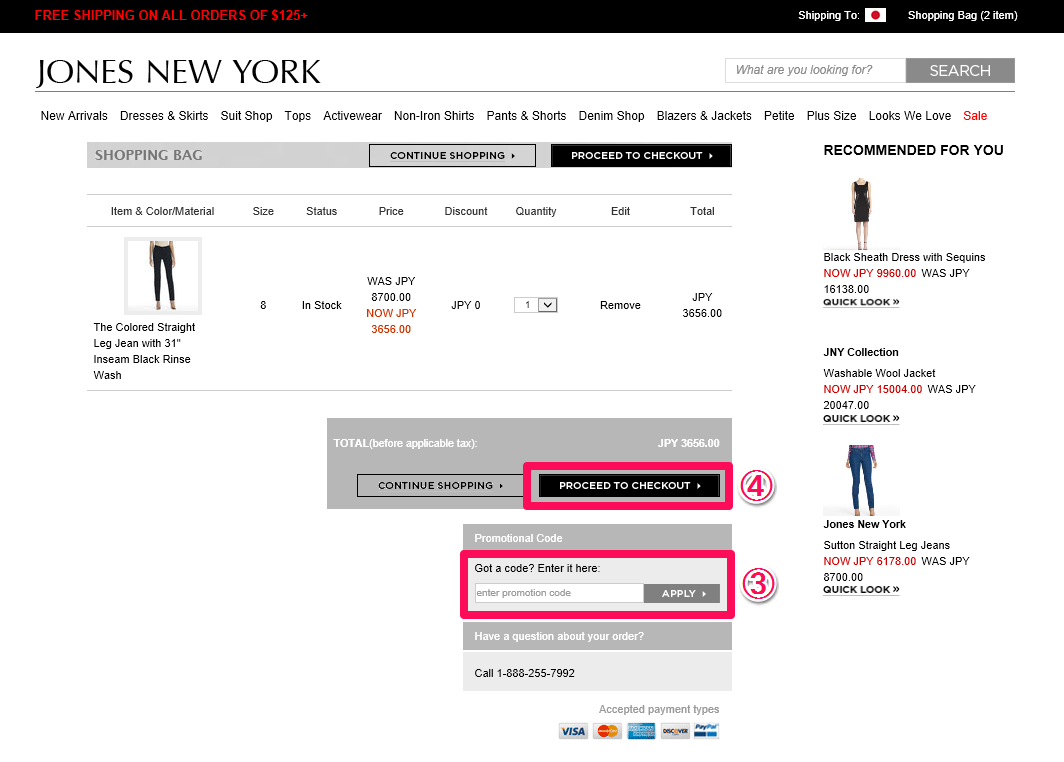Open Pants & Shorts category
This screenshot has height=762, width=1064.
(x=526, y=115)
